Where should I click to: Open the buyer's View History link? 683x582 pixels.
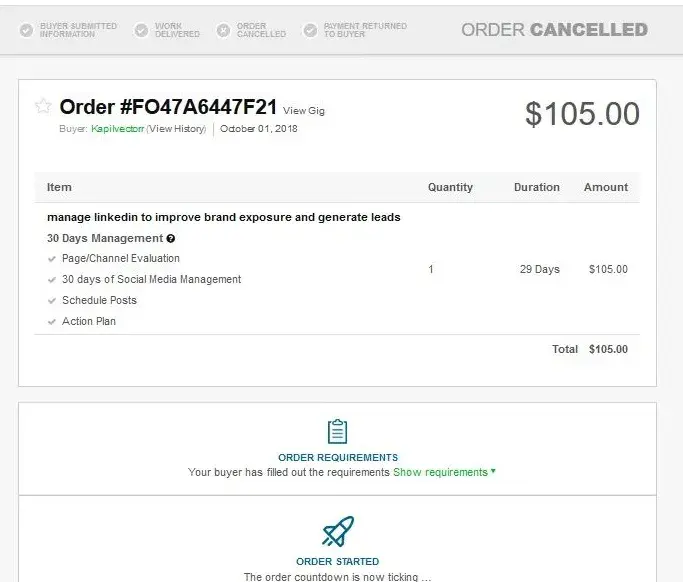click(177, 129)
